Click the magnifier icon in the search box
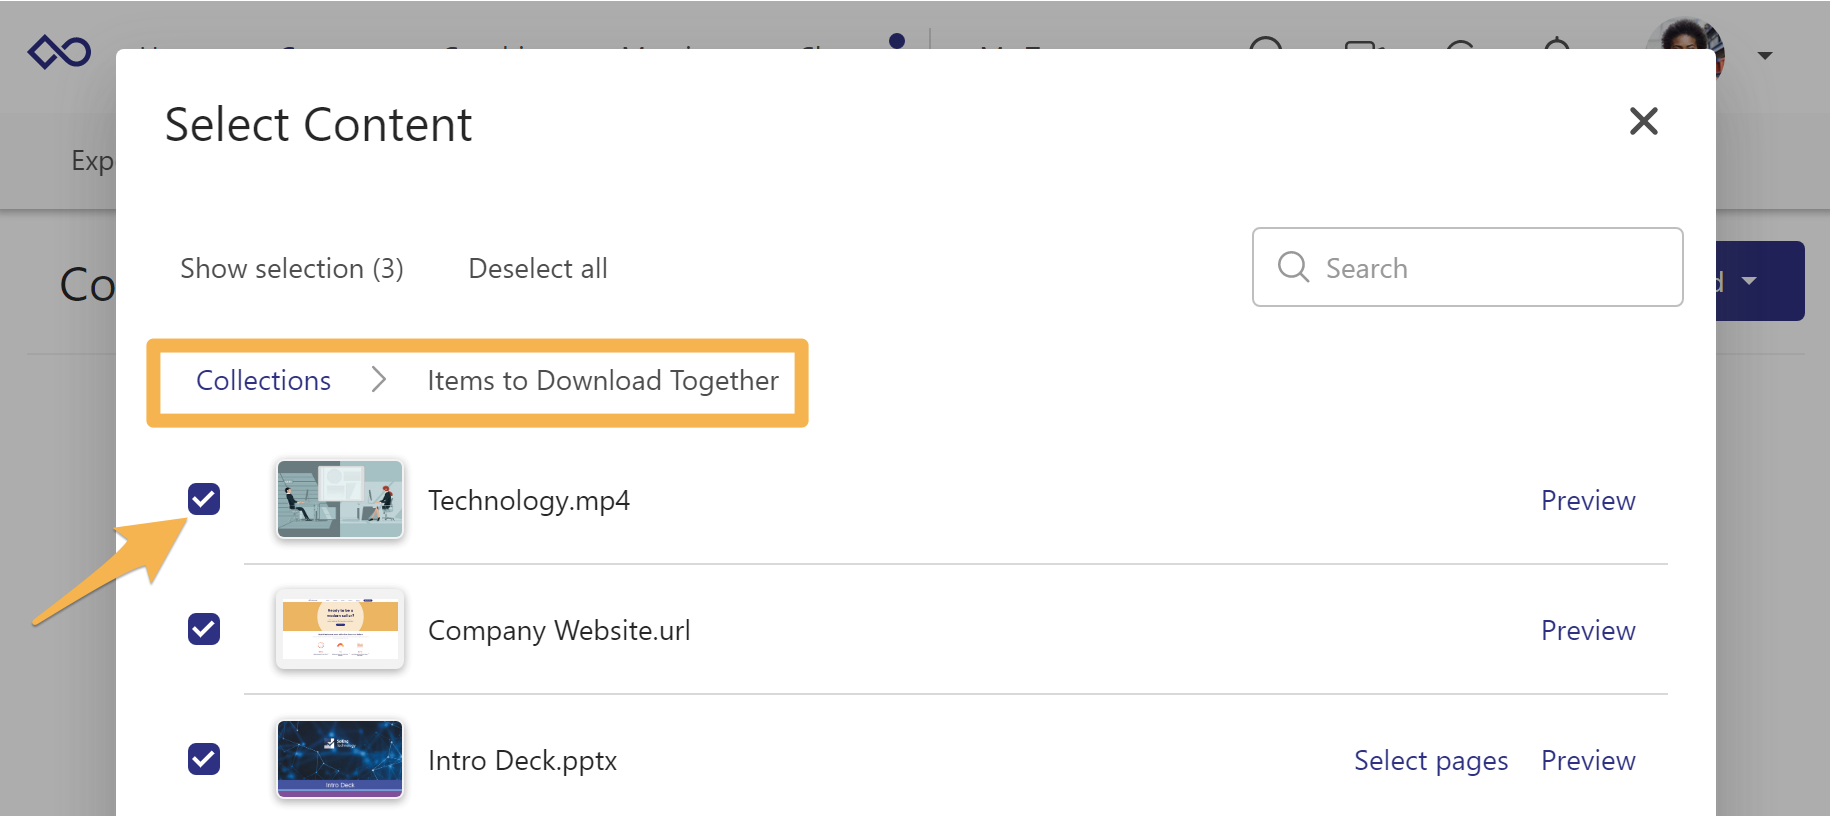This screenshot has width=1830, height=816. point(1293,267)
